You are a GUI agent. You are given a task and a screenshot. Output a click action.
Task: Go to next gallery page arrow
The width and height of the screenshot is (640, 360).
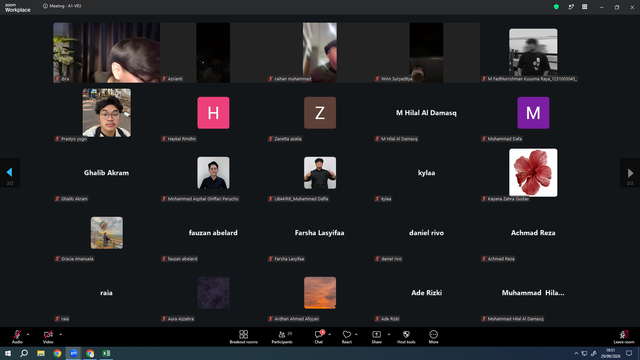pos(630,173)
